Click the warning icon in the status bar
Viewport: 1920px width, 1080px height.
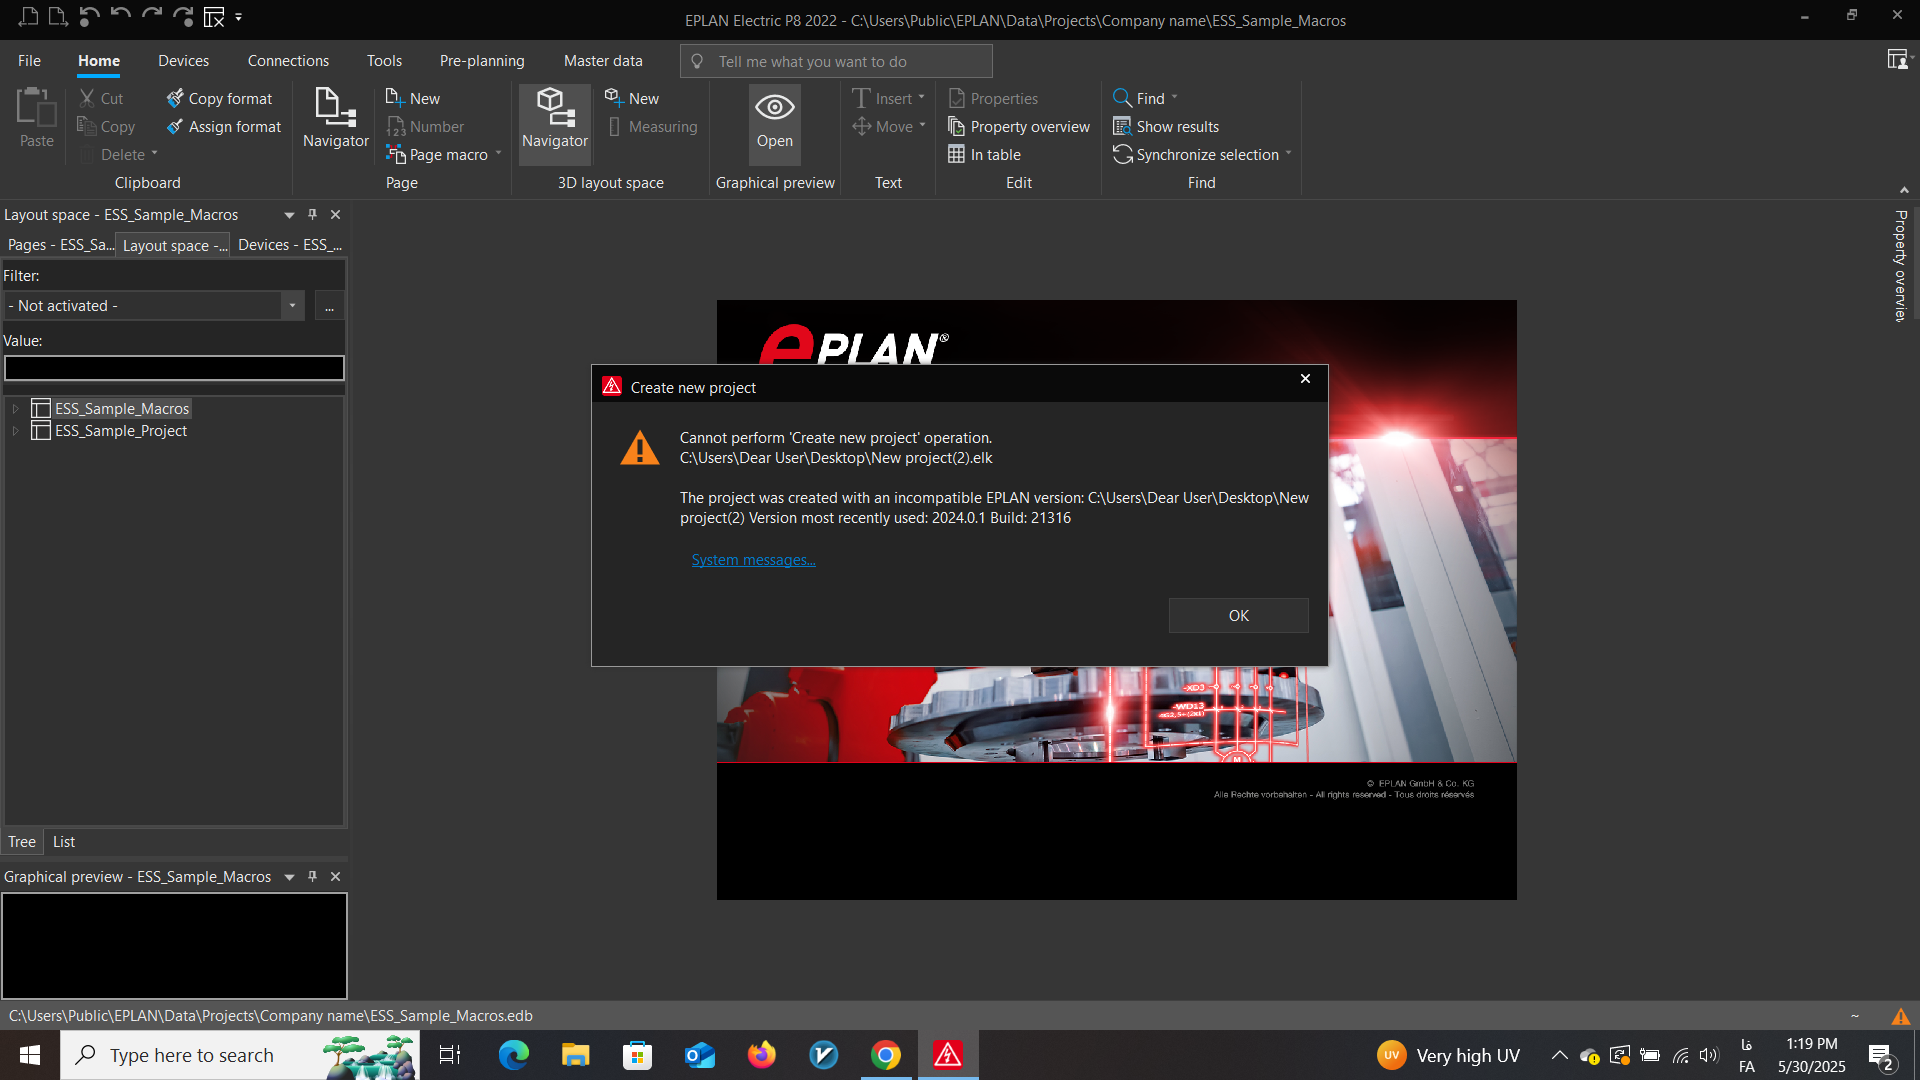1901,1016
